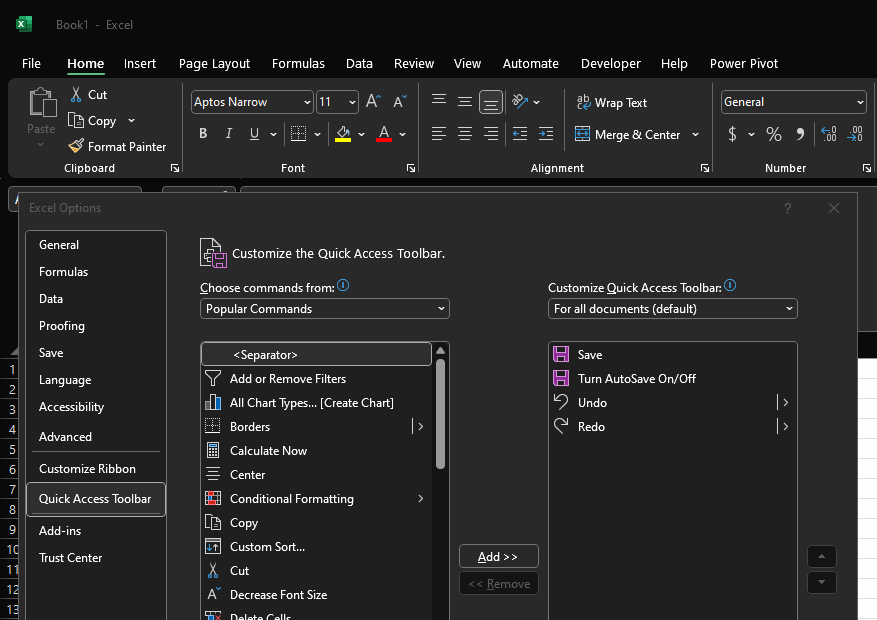Click the Accounting Number Format dollar icon
Image resolution: width=877 pixels, height=620 pixels.
tap(733, 134)
